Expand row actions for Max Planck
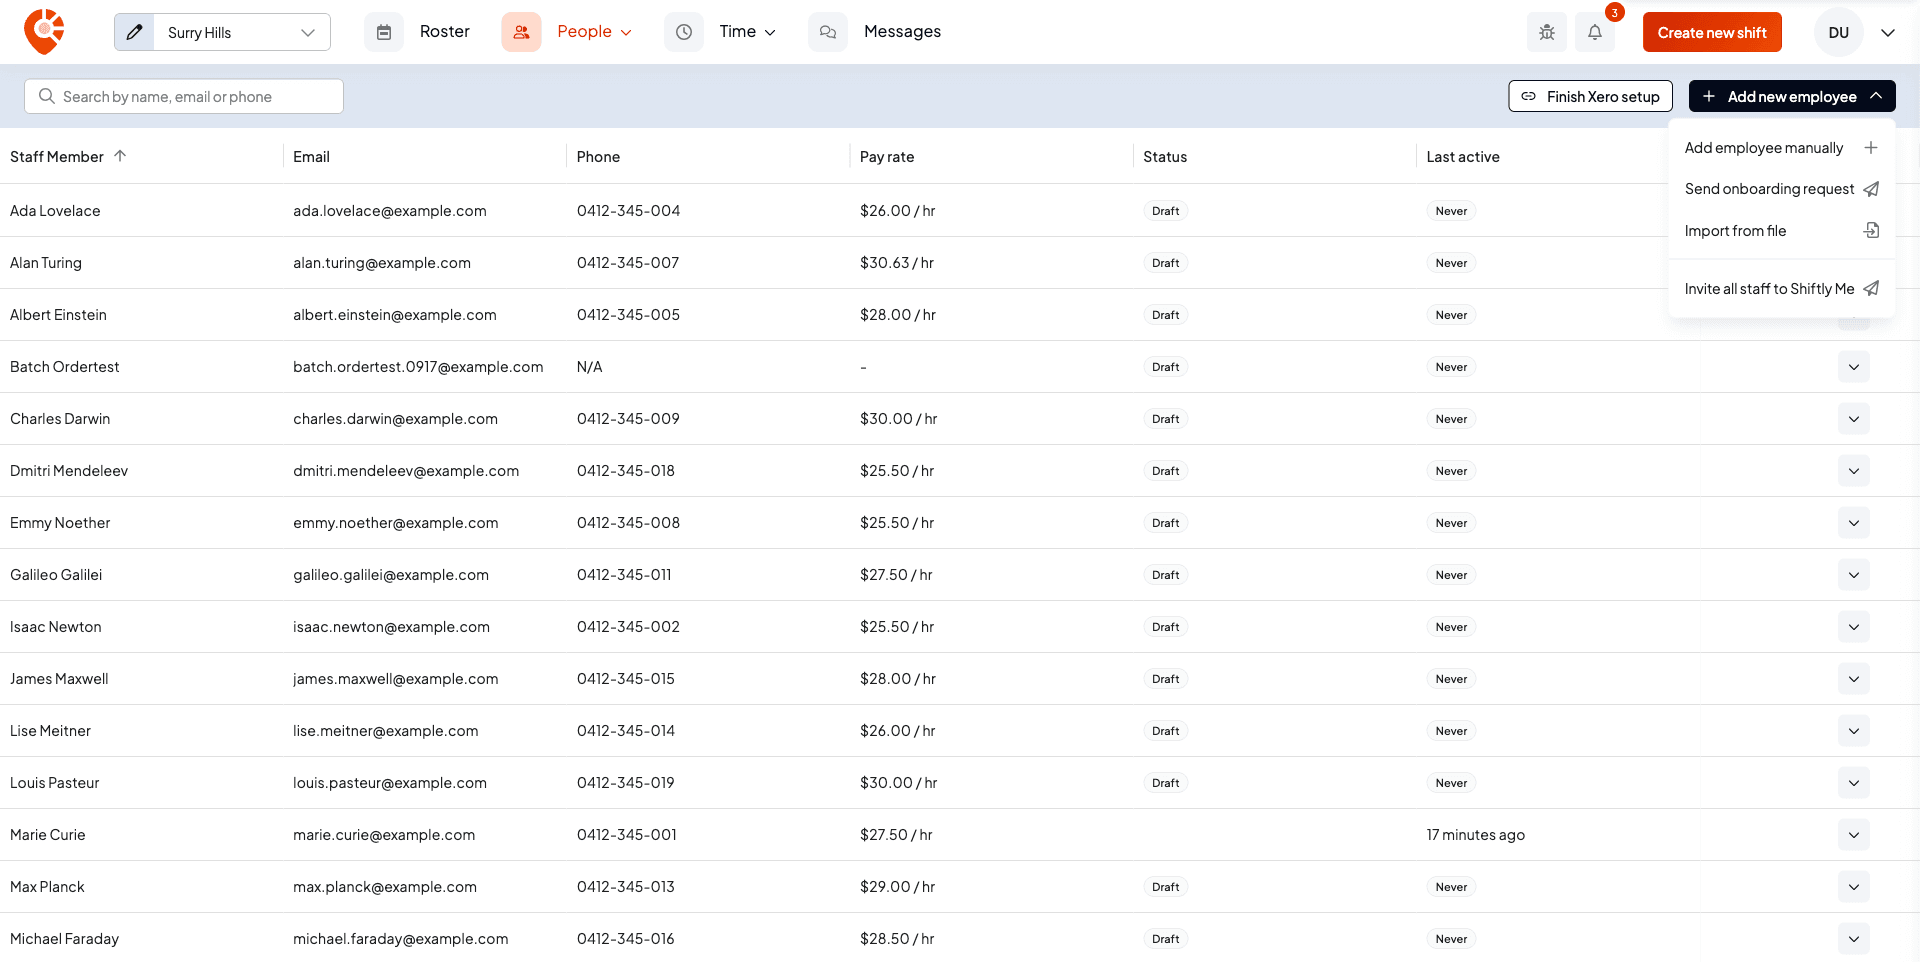Image resolution: width=1920 pixels, height=962 pixels. [x=1854, y=887]
